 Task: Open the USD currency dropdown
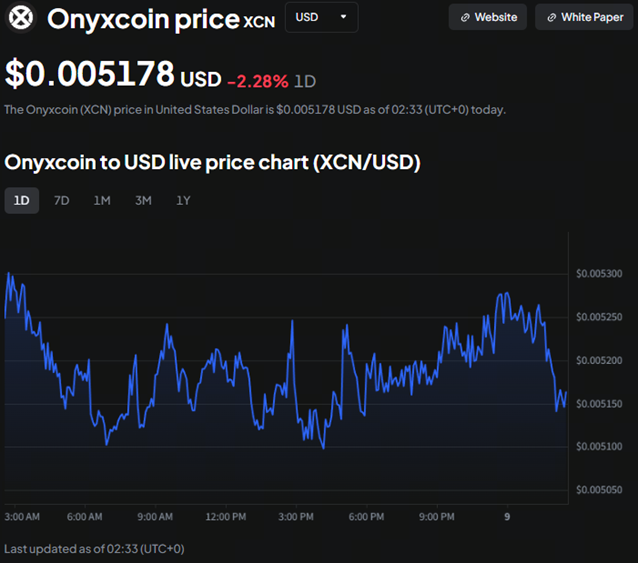(320, 17)
